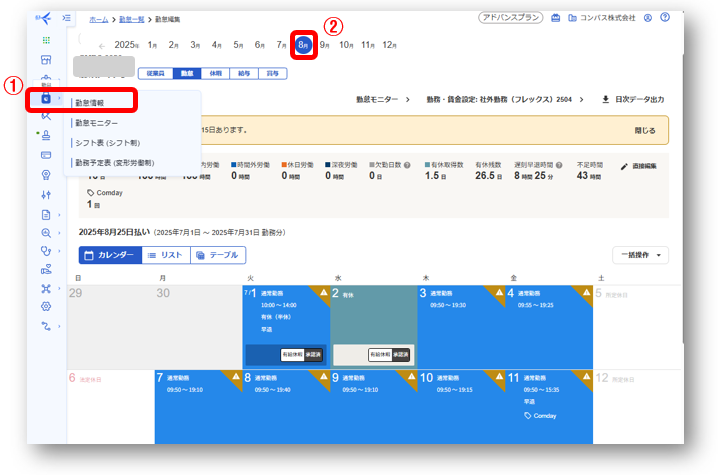
Task: Click the lightbulb icon in sidebar
Action: pyautogui.click(x=46, y=174)
